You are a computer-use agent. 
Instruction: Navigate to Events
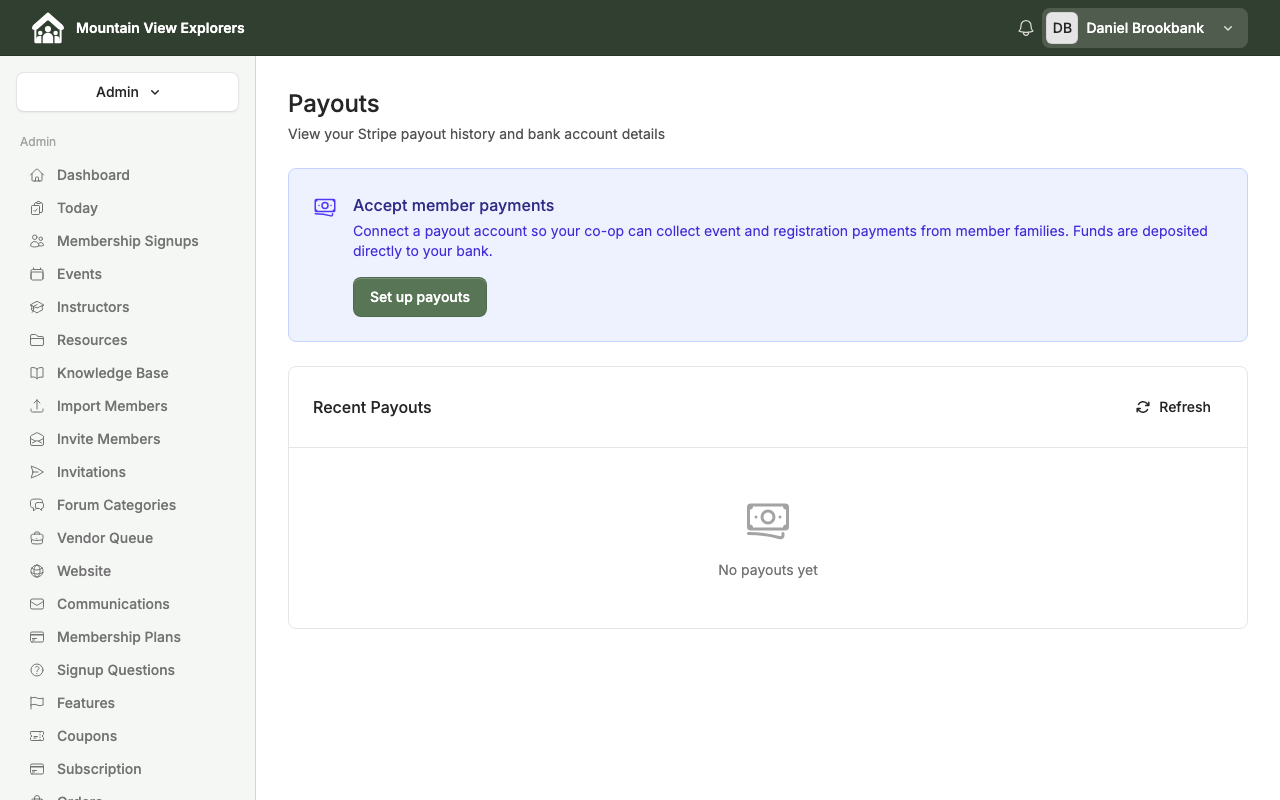pyautogui.click(x=79, y=274)
